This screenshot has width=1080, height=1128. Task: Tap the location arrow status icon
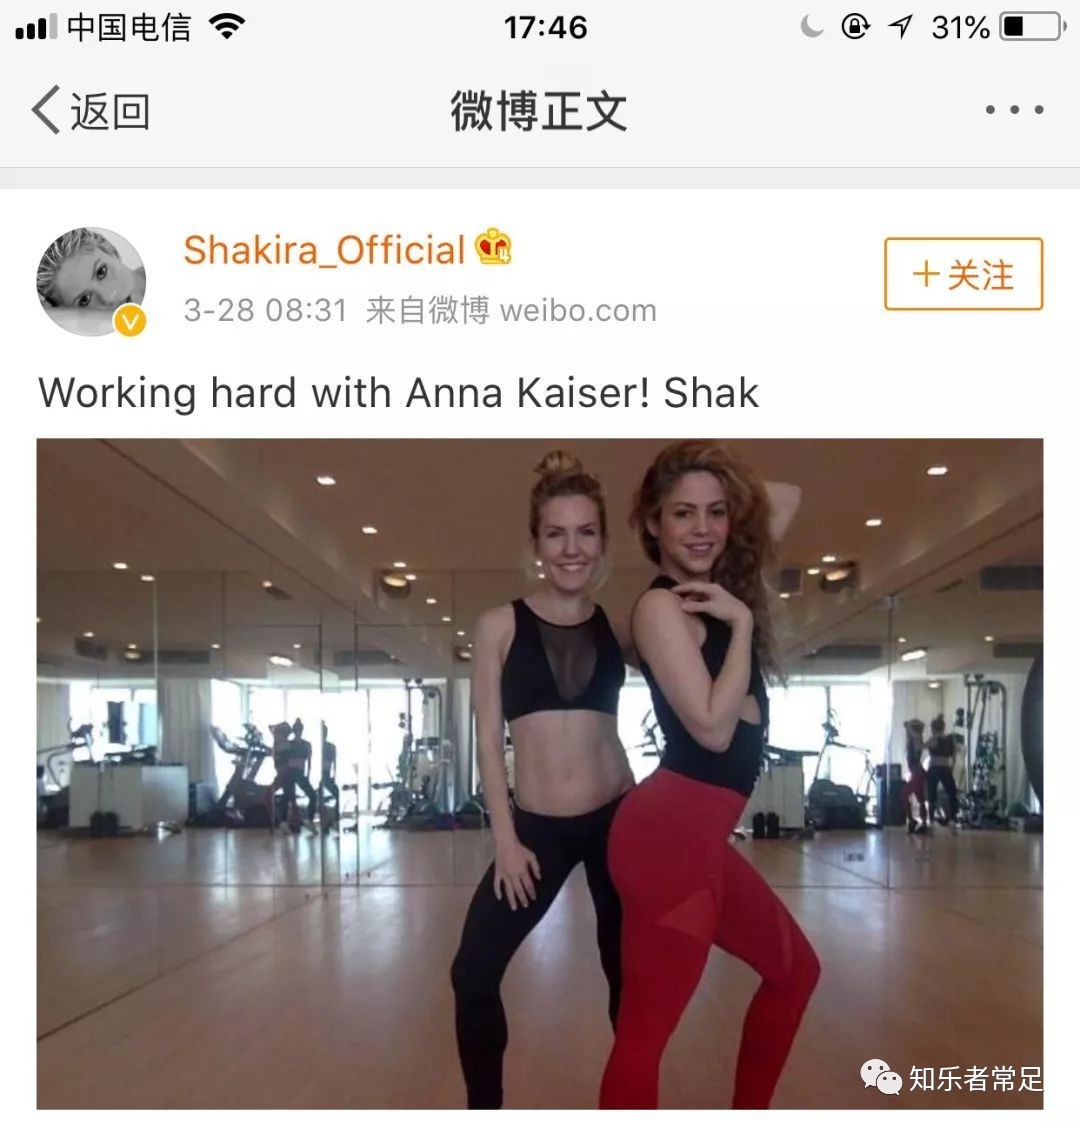tap(900, 27)
